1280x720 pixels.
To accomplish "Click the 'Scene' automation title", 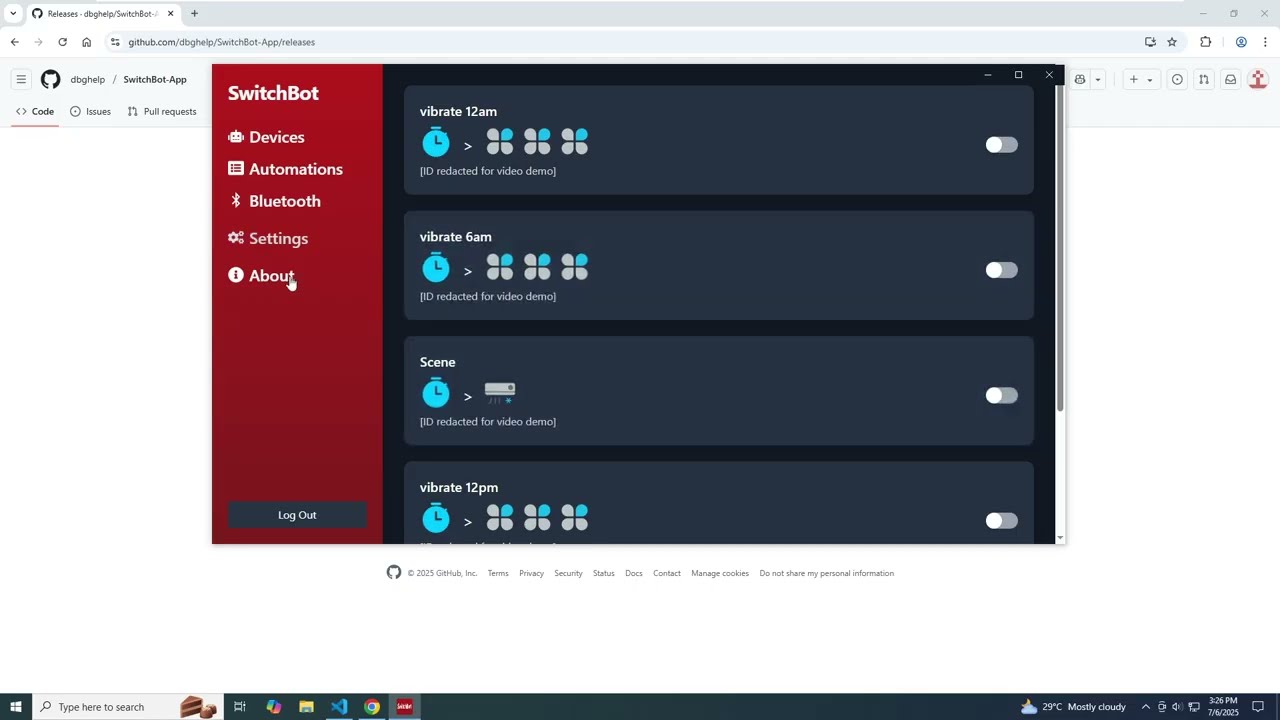I will click(x=438, y=362).
